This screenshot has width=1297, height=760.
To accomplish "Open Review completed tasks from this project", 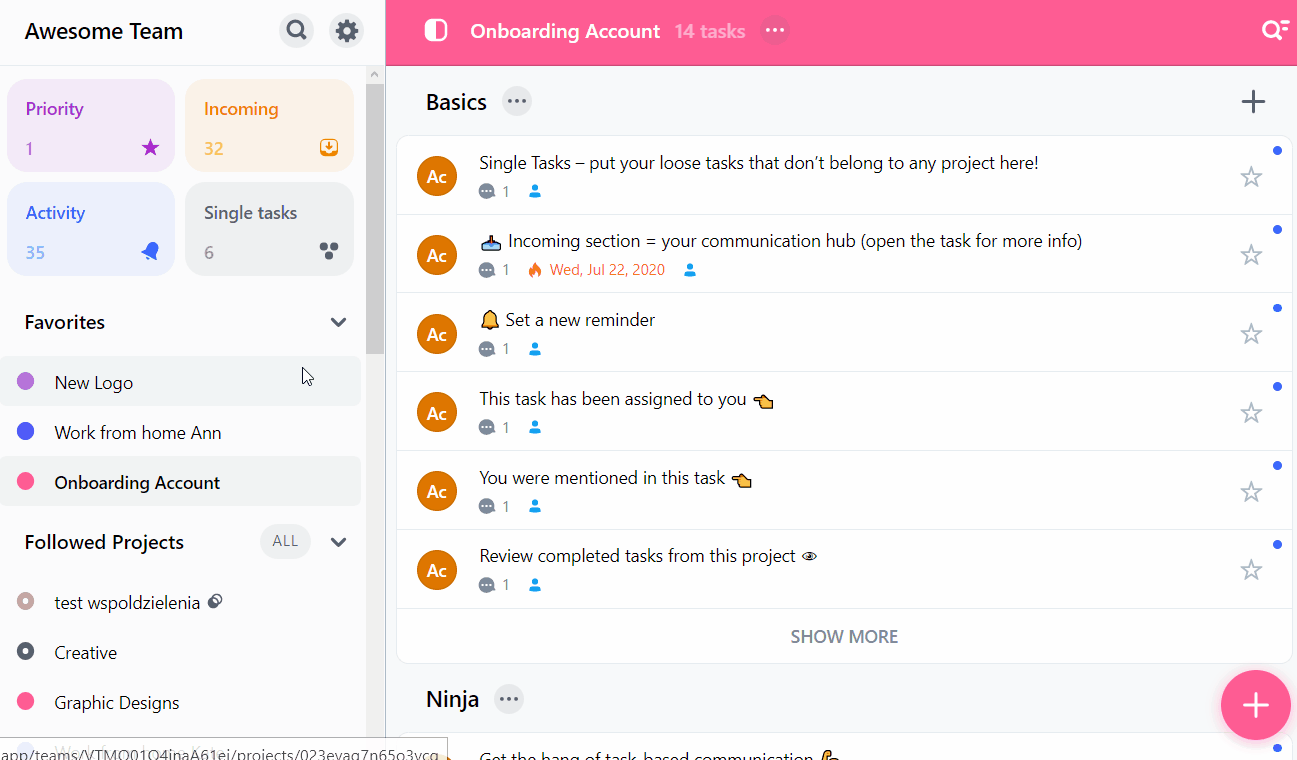I will pyautogui.click(x=637, y=556).
